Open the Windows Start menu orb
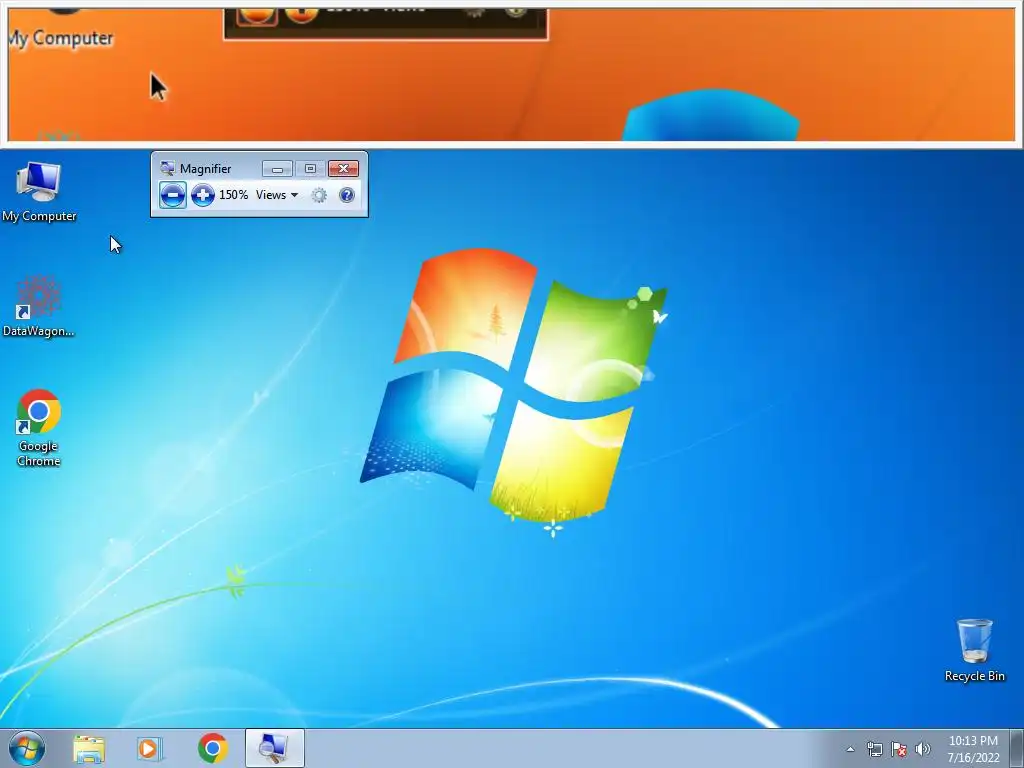This screenshot has width=1024, height=768. point(27,748)
